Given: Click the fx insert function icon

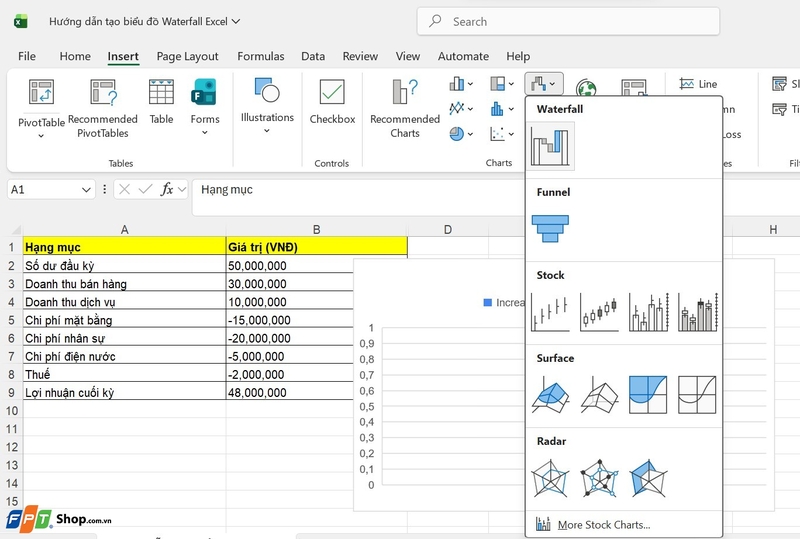Looking at the screenshot, I should [x=166, y=189].
